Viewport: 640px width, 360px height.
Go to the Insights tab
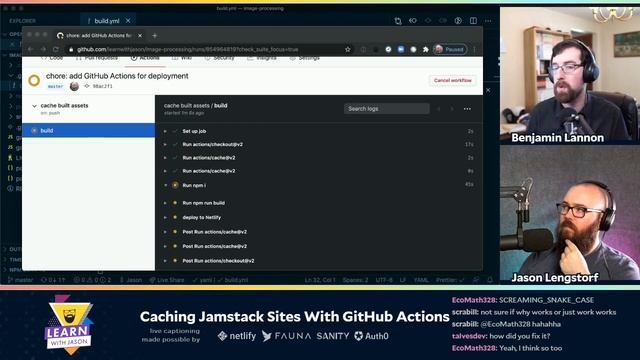click(262, 58)
